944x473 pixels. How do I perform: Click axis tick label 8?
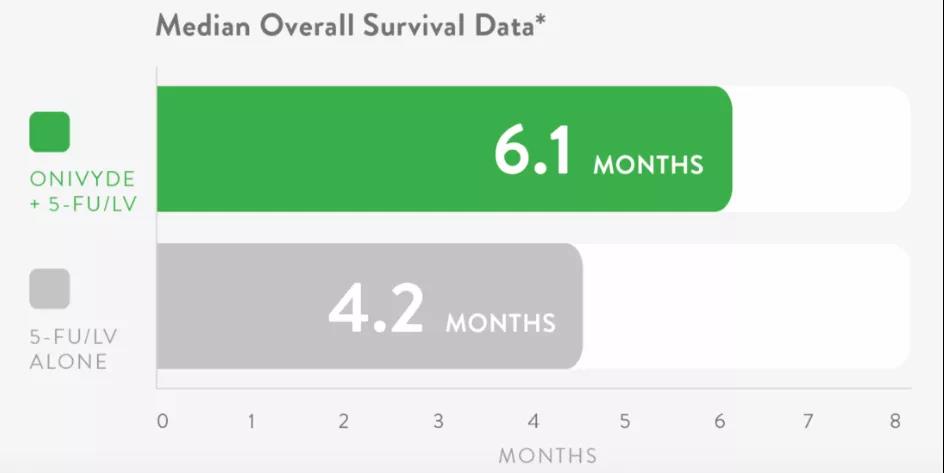click(895, 421)
